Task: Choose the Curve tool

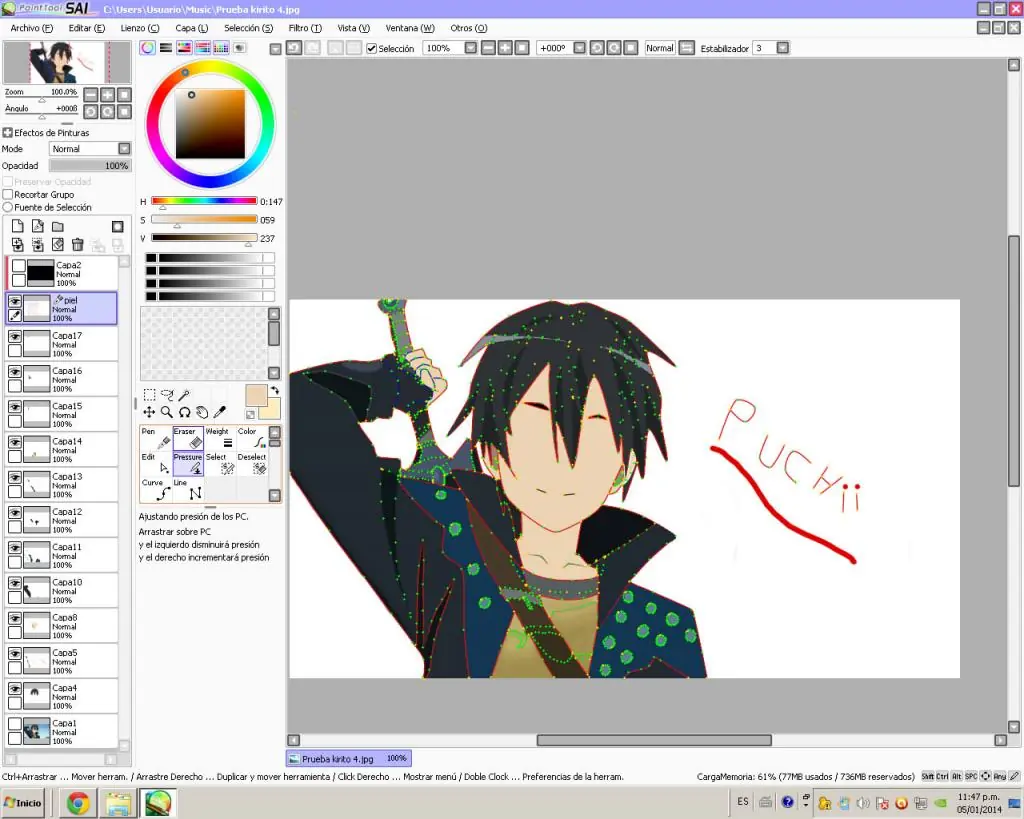Action: coord(156,490)
